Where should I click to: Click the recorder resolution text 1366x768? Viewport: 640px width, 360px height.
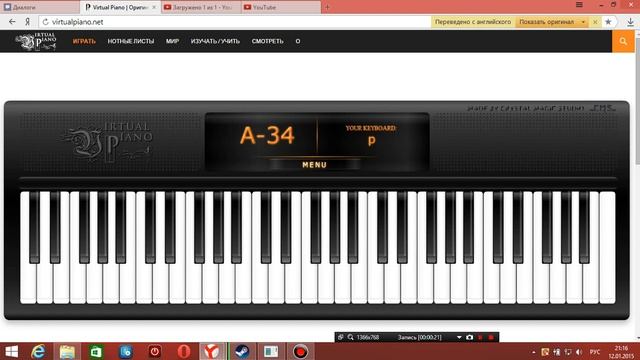(x=368, y=337)
